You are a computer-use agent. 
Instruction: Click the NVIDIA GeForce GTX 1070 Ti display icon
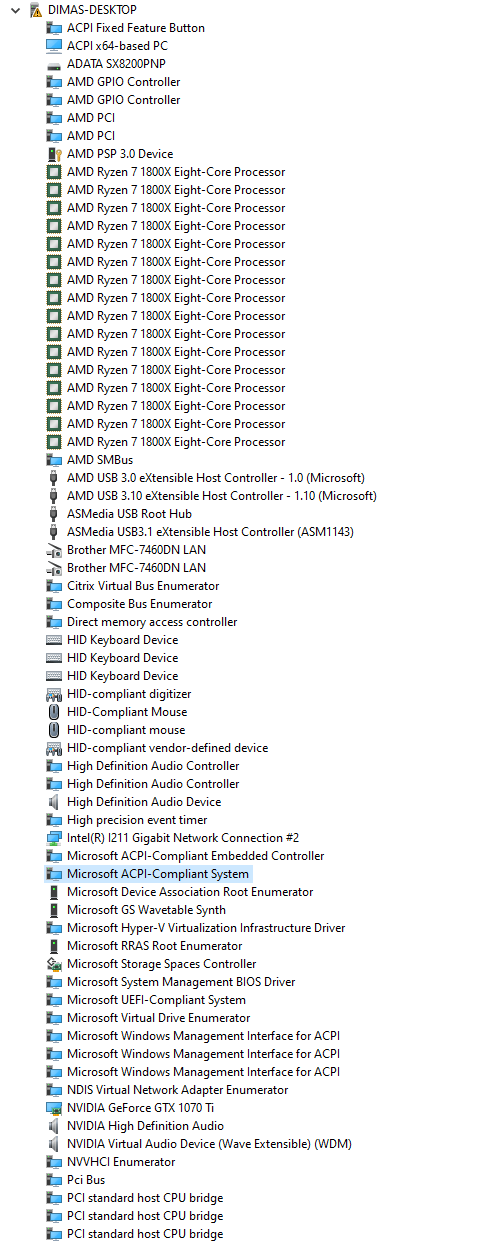coord(54,1108)
